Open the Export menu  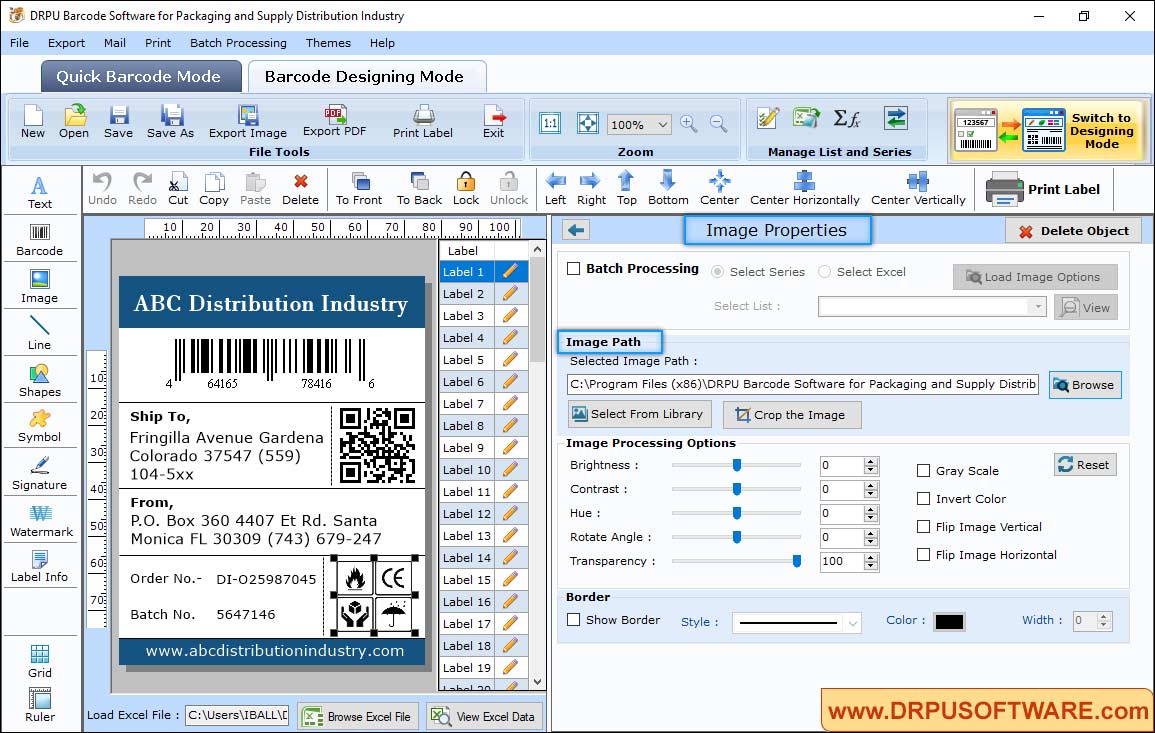66,43
